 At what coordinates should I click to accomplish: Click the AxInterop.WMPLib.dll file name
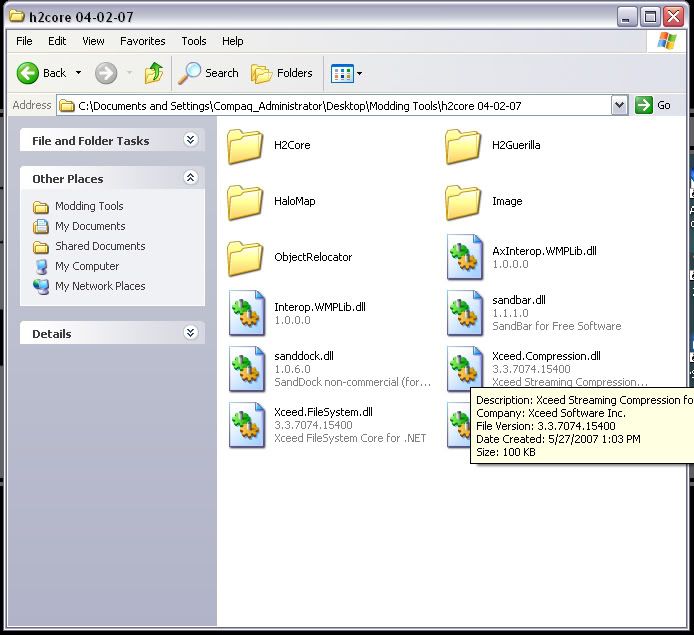544,251
